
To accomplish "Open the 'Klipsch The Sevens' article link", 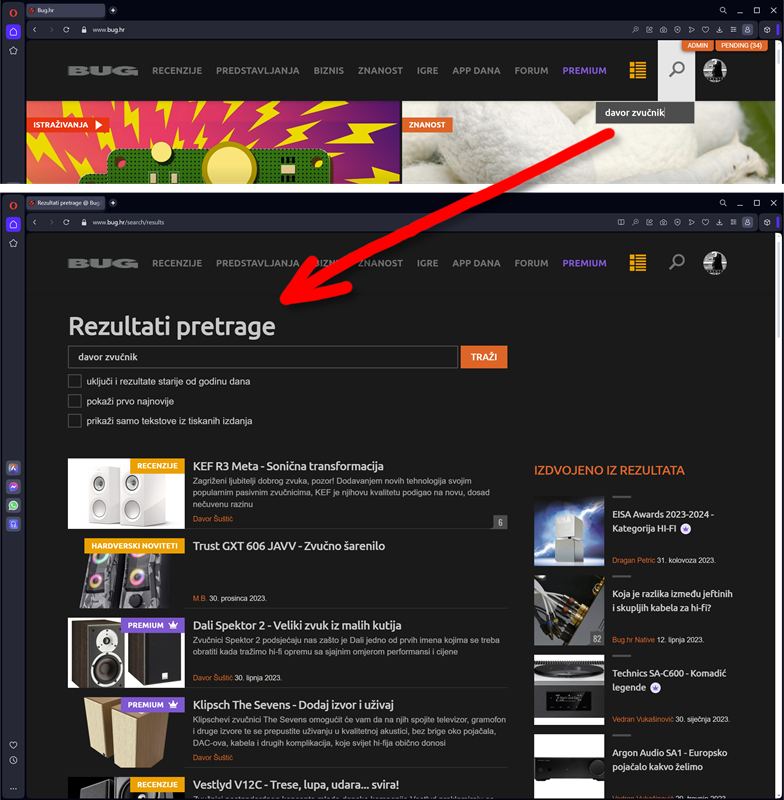I will tap(293, 705).
